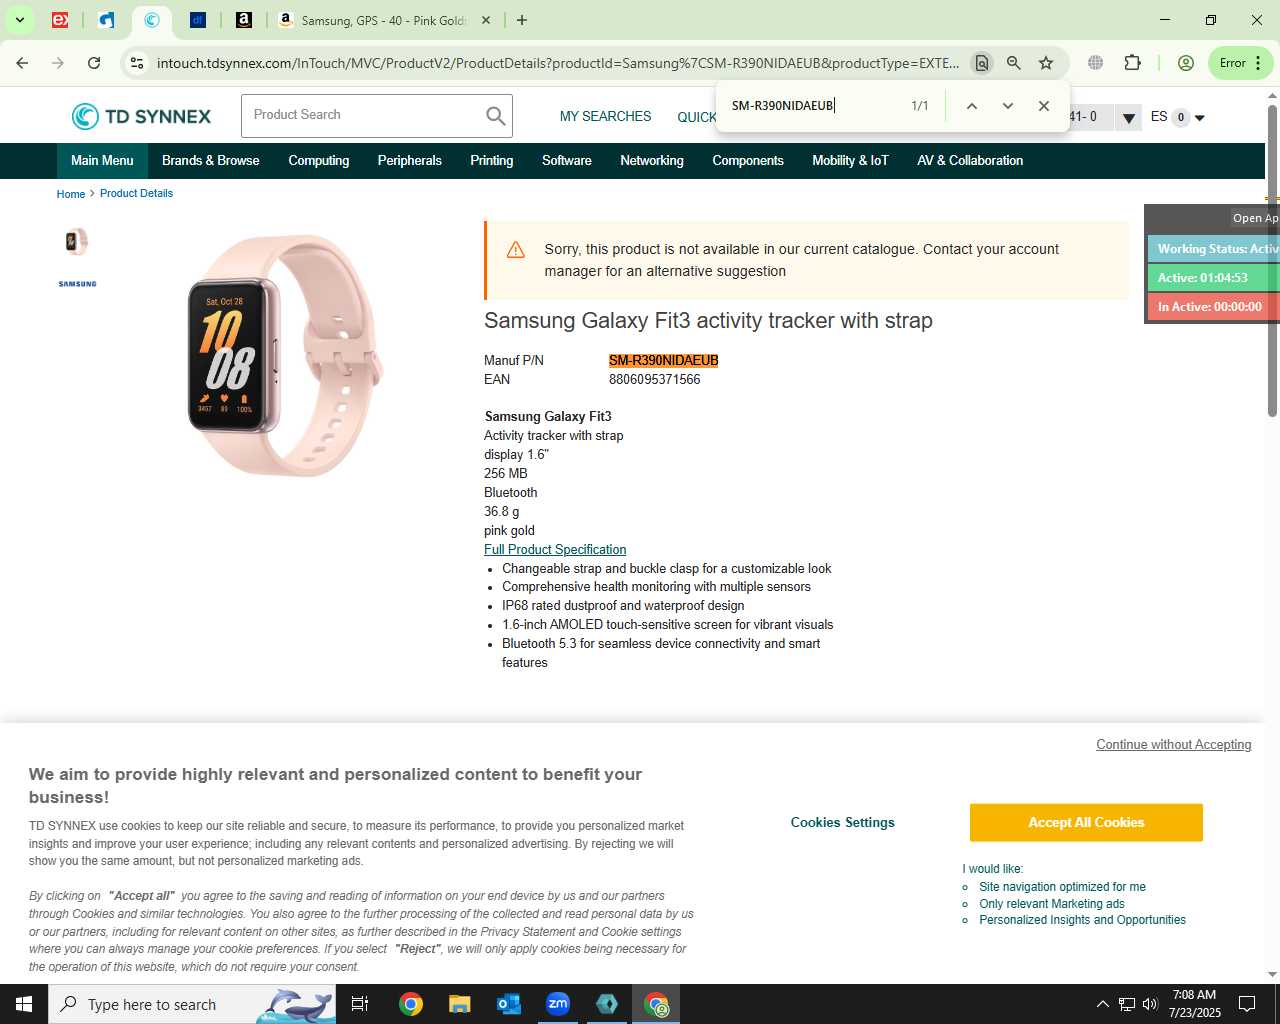Viewport: 1280px width, 1024px height.
Task: Click Accept All Cookies button
Action: pos(1086,823)
